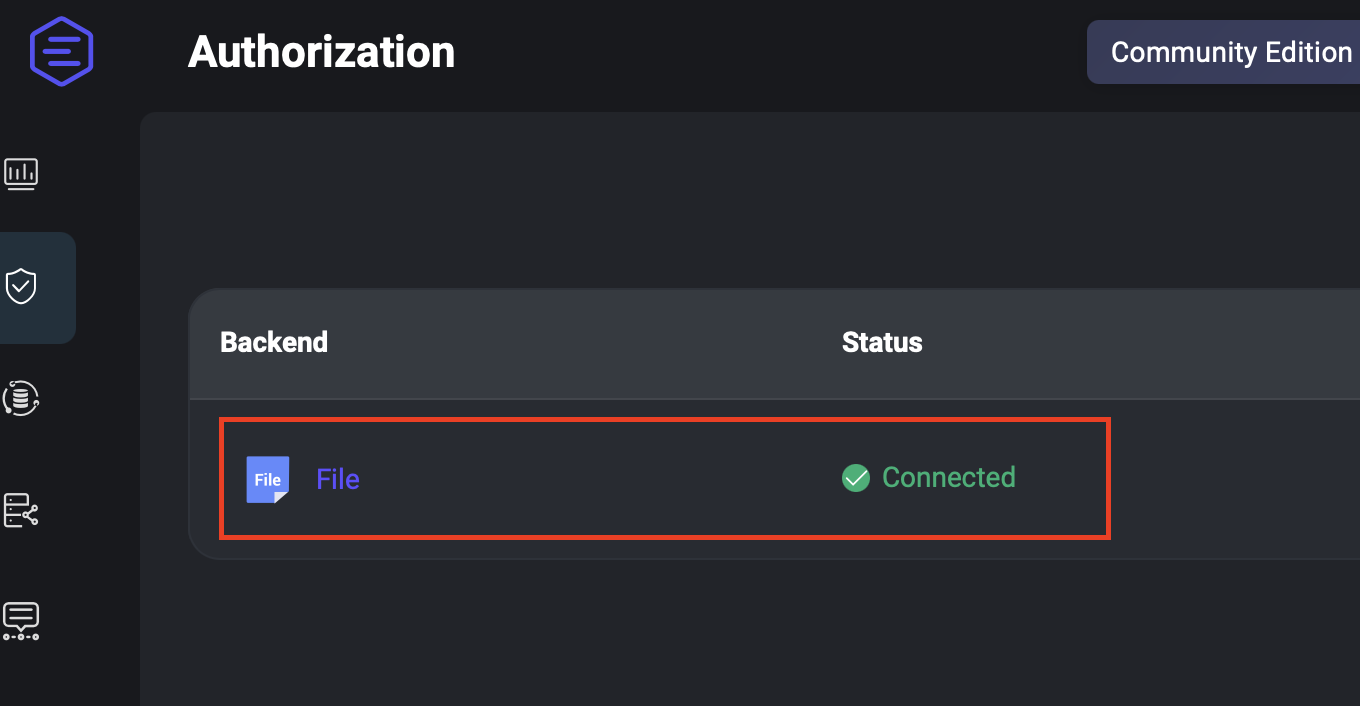Open the File backend link

(x=338, y=479)
